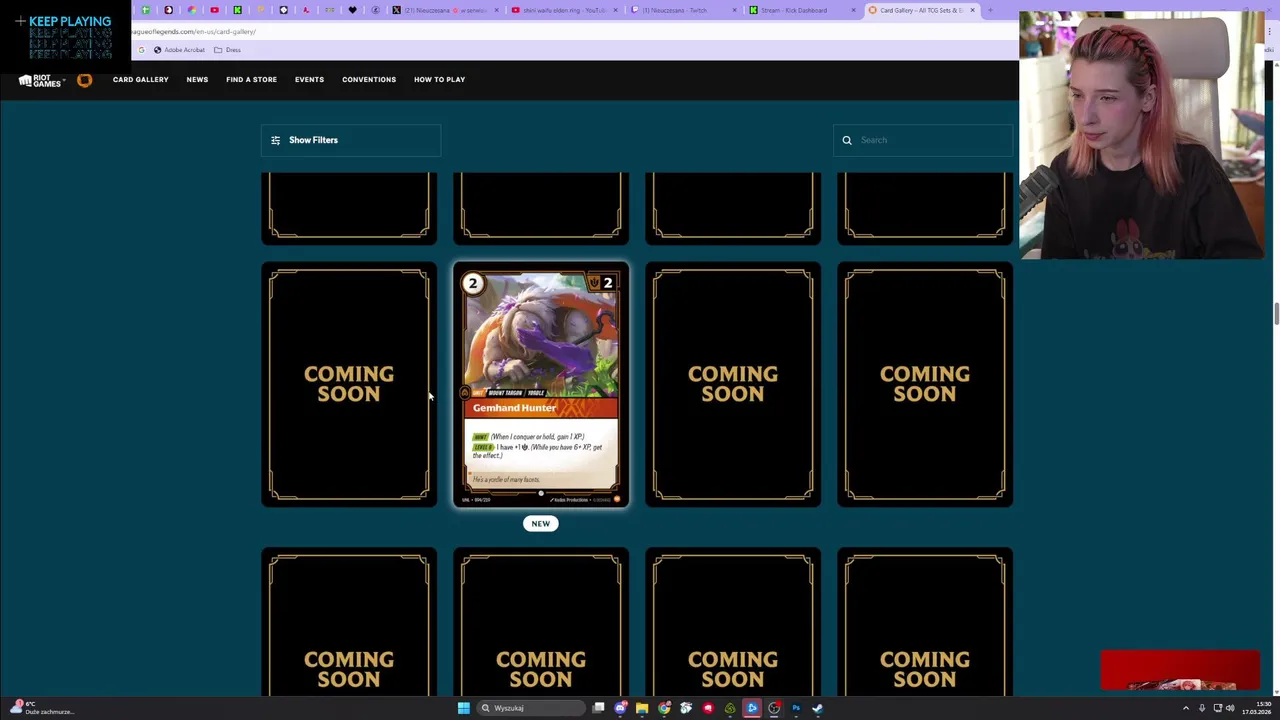Screen dimensions: 1280x720
Task: Click the microphone icon in system tray
Action: tap(1202, 708)
